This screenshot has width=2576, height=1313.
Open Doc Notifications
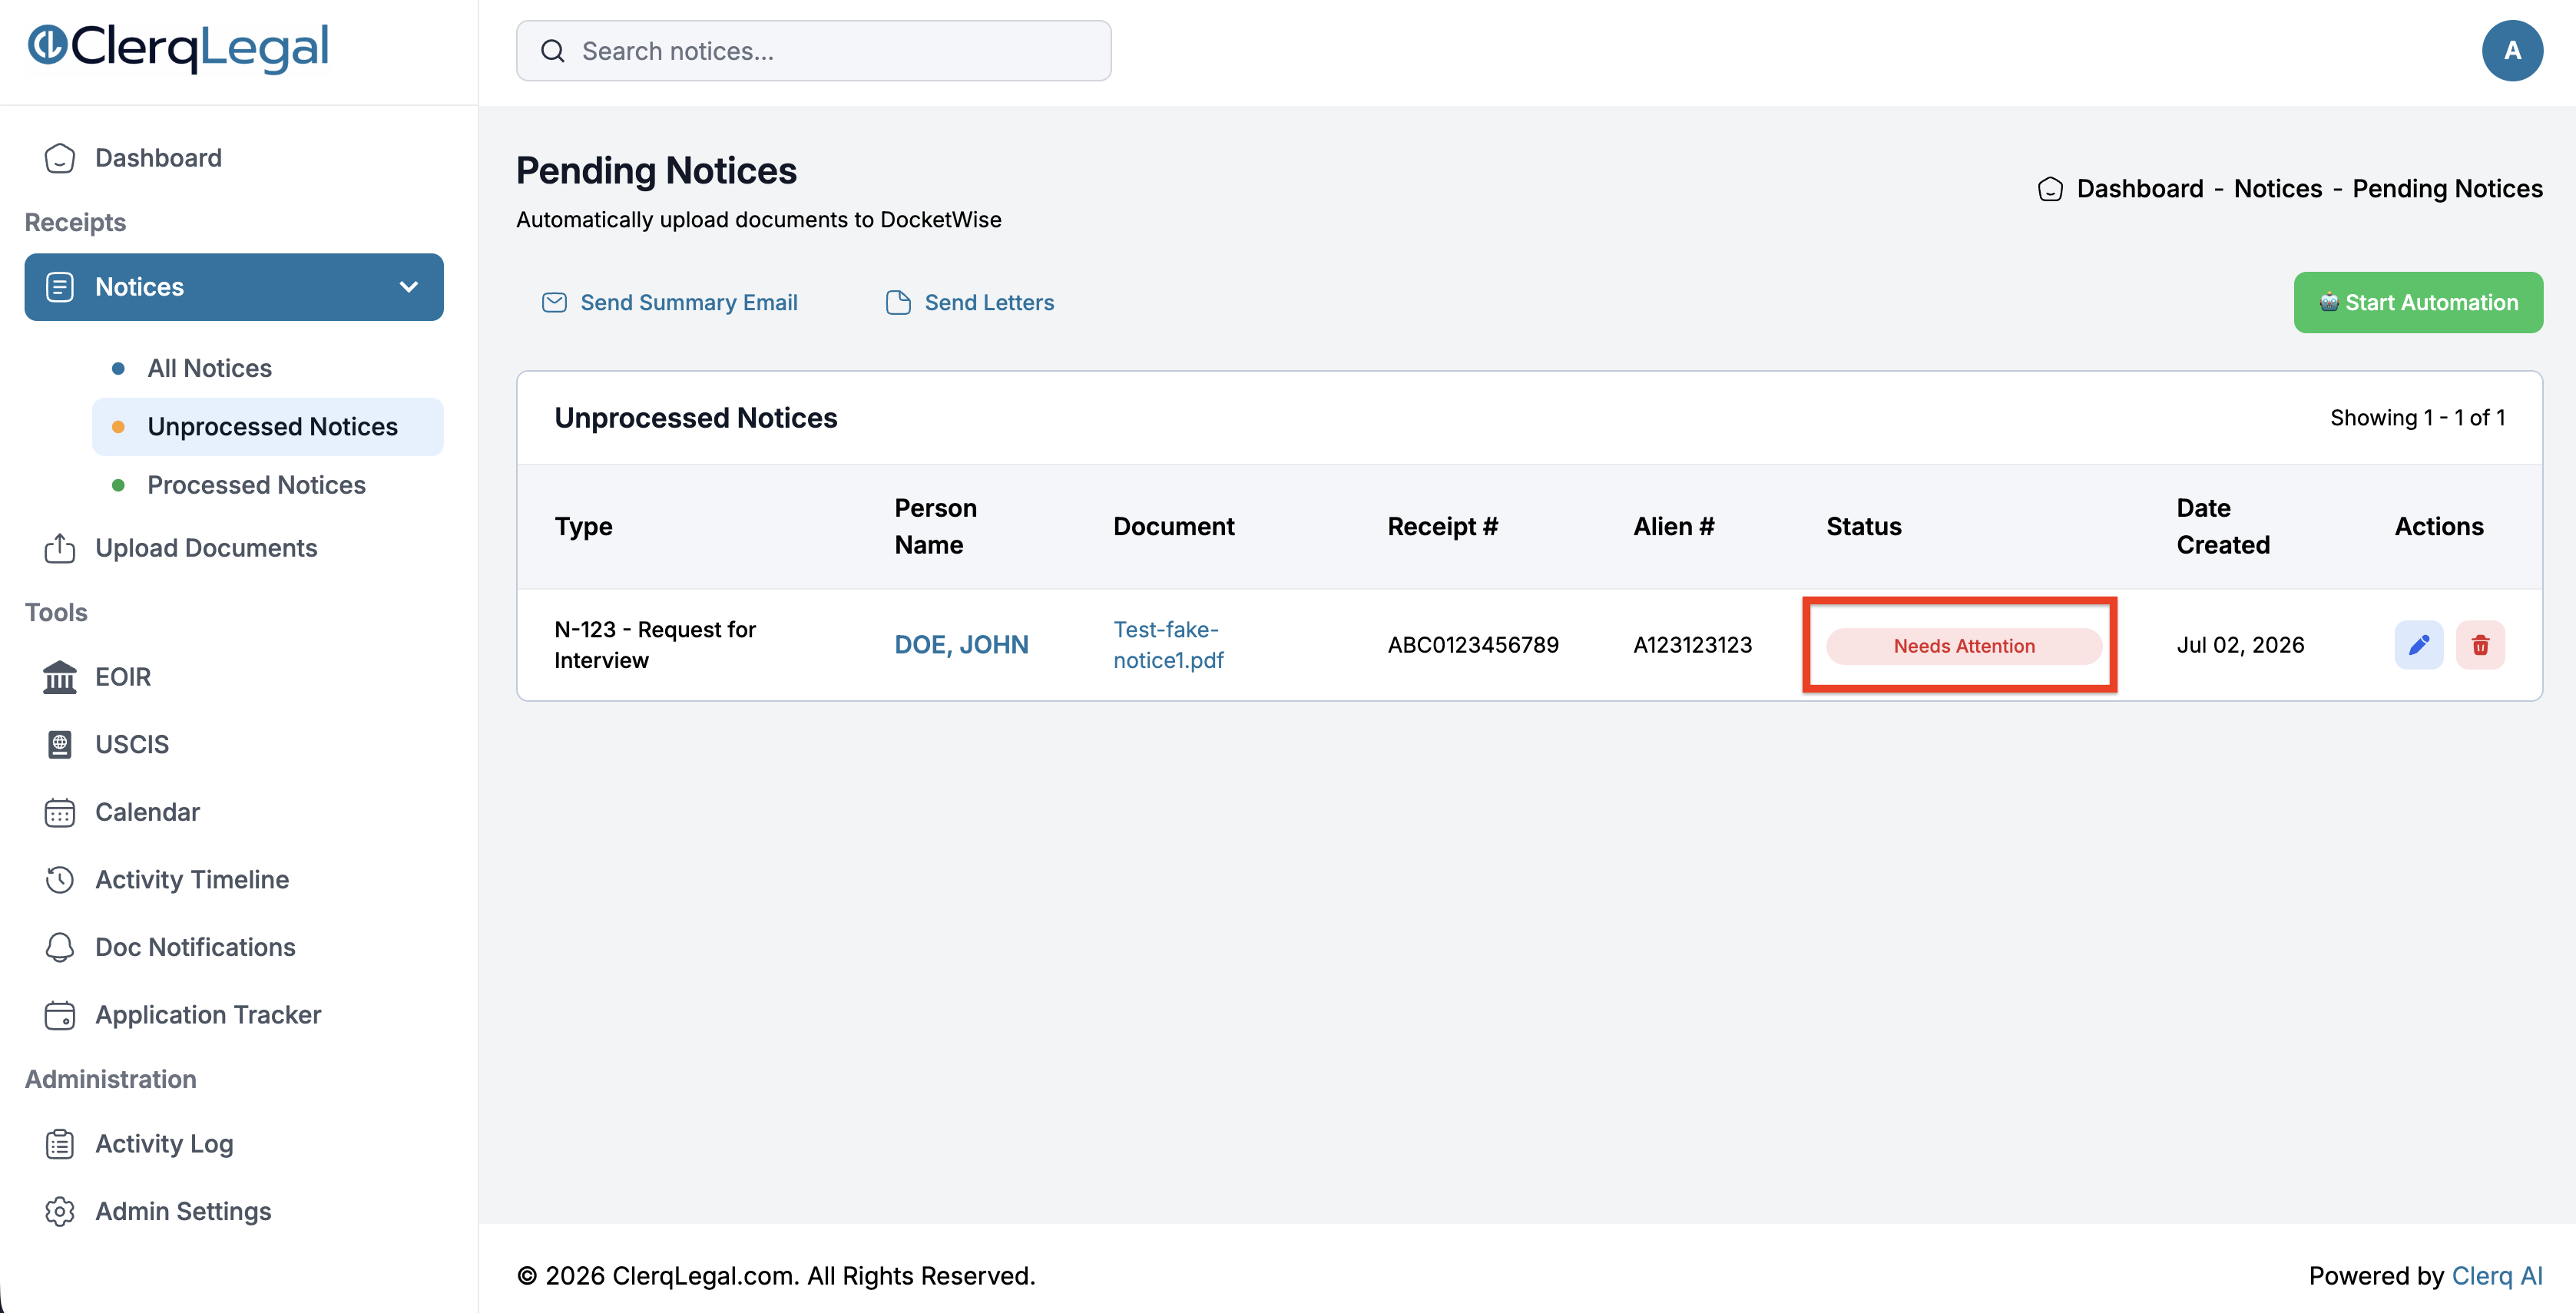(x=195, y=947)
